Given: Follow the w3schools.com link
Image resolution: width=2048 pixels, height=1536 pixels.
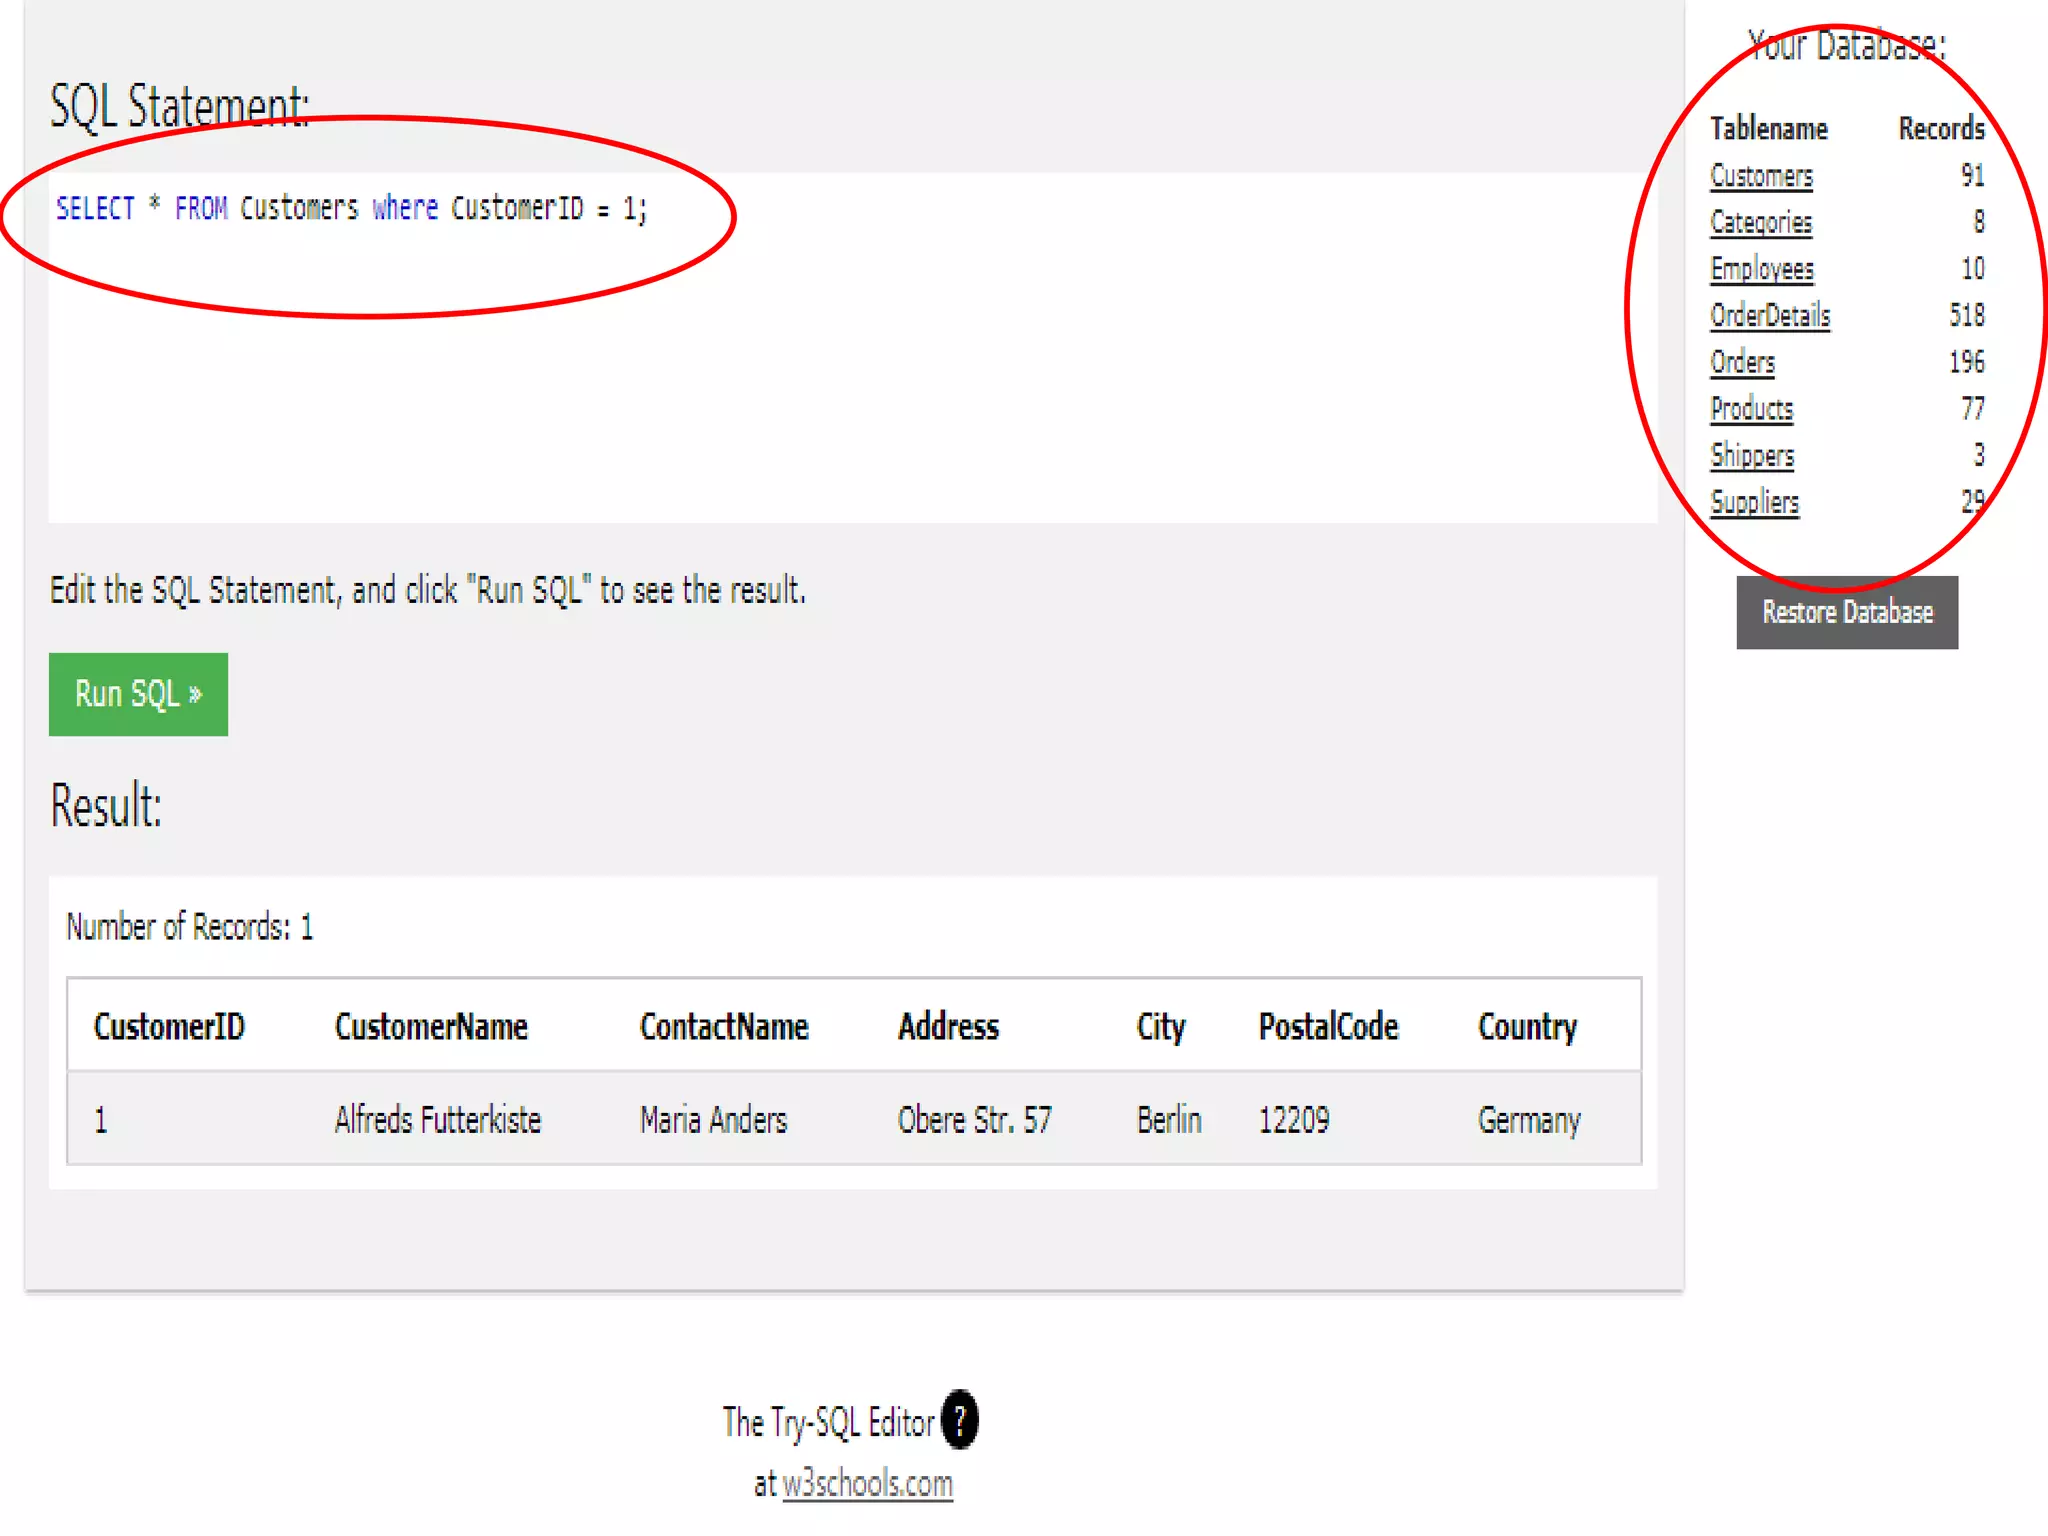Looking at the screenshot, I should [x=867, y=1484].
